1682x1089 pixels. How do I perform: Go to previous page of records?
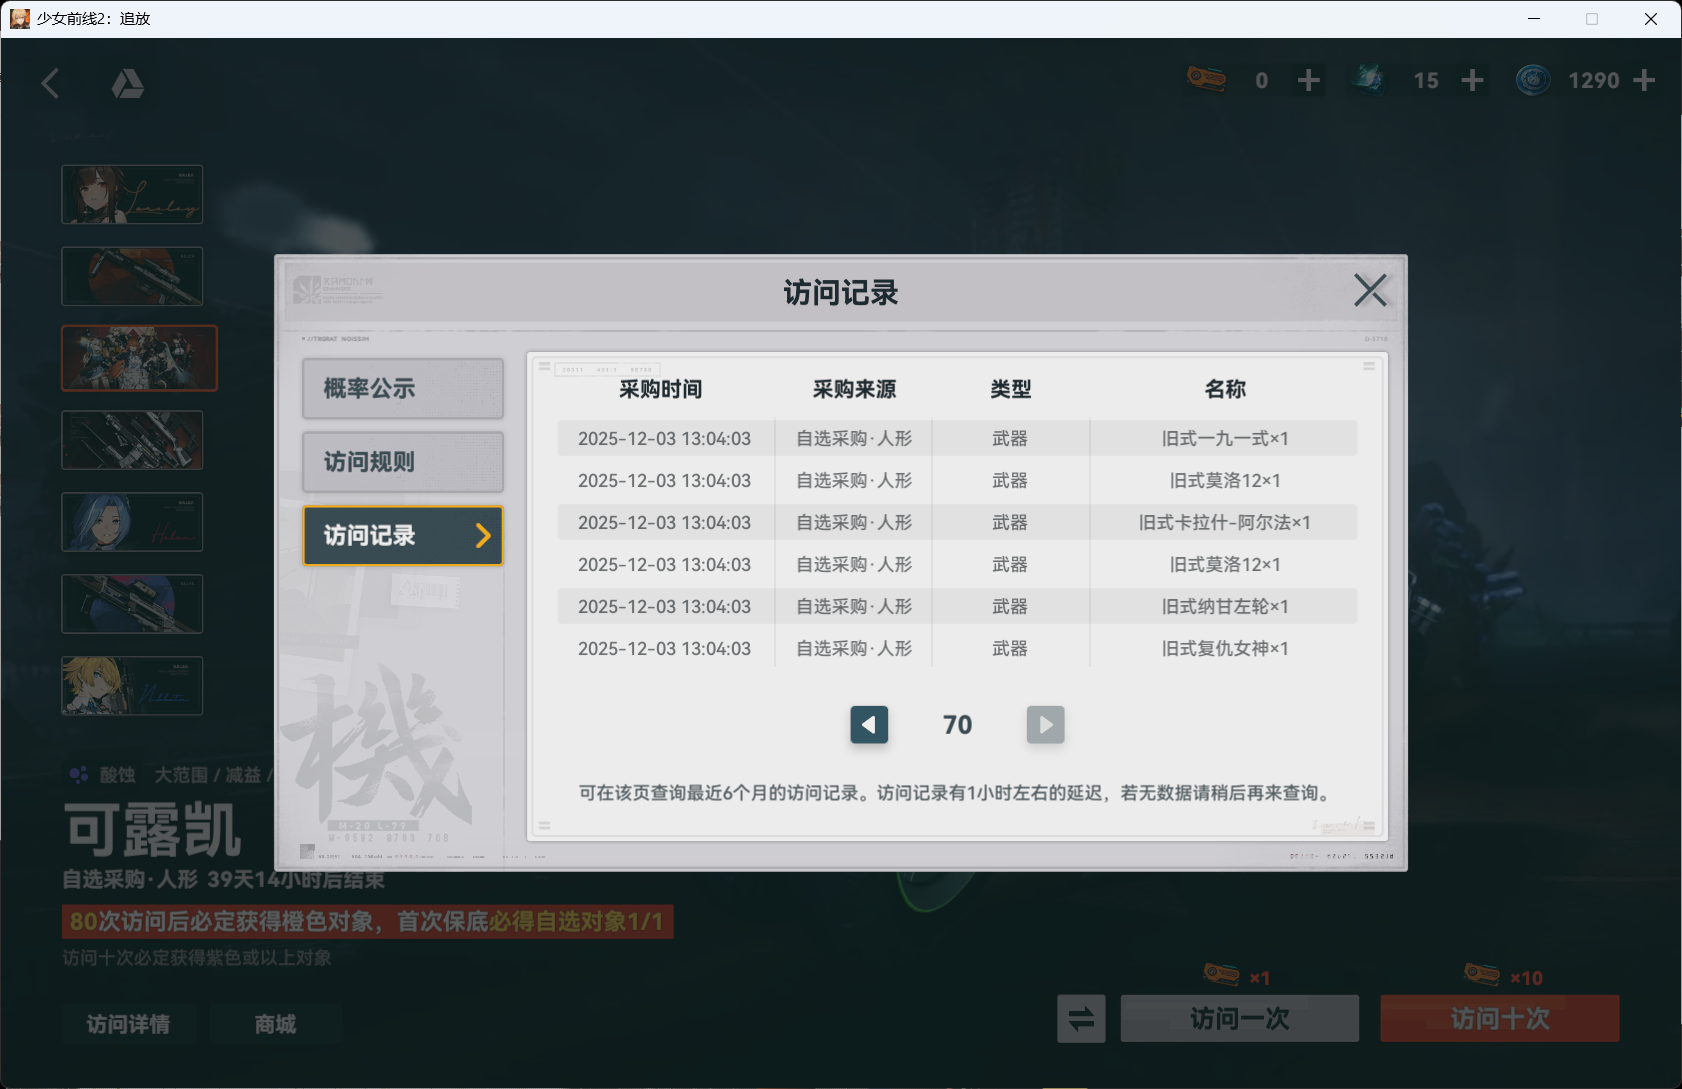tap(869, 725)
